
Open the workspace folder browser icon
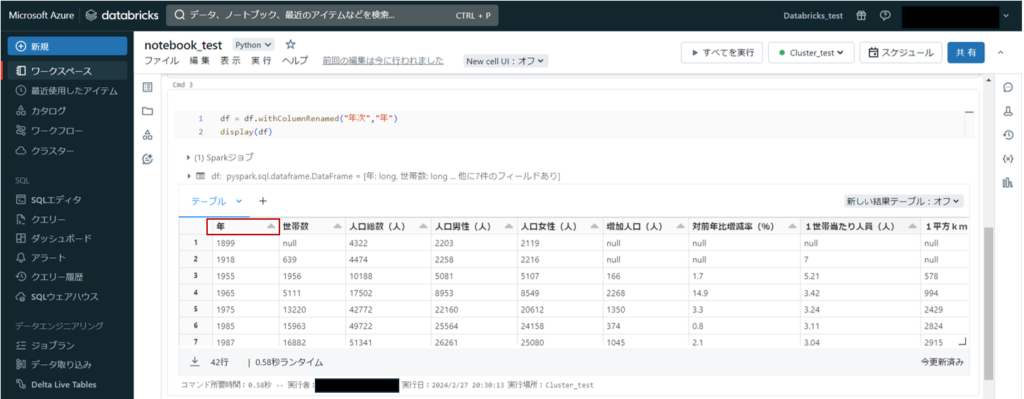click(148, 111)
